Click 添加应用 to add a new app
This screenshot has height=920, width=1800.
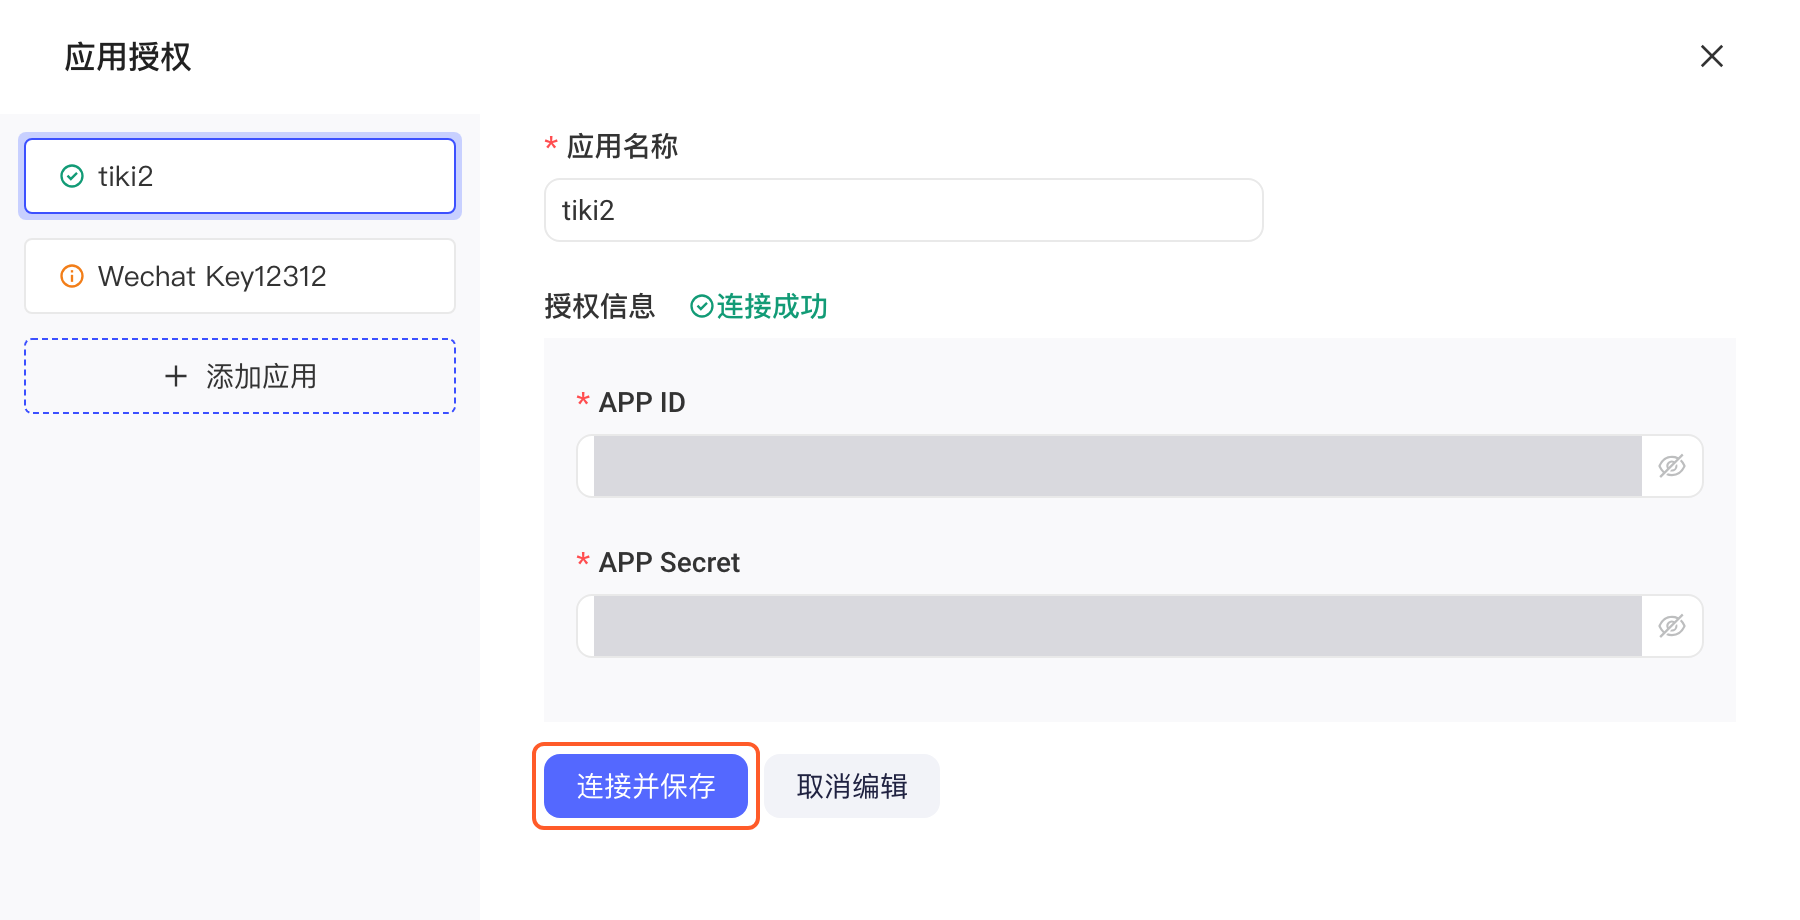tap(240, 376)
